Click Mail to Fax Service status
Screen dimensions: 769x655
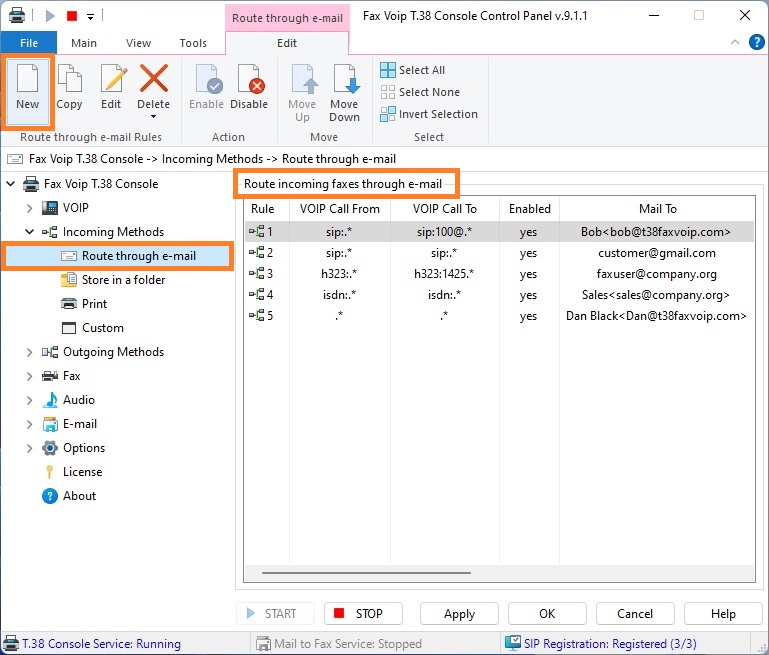339,644
